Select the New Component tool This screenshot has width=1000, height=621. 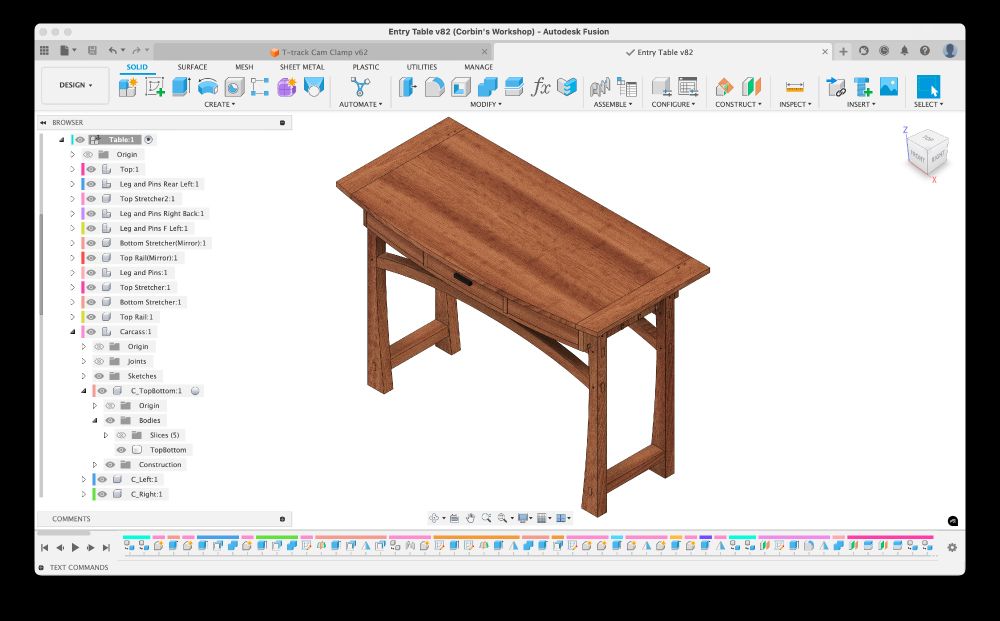click(128, 87)
